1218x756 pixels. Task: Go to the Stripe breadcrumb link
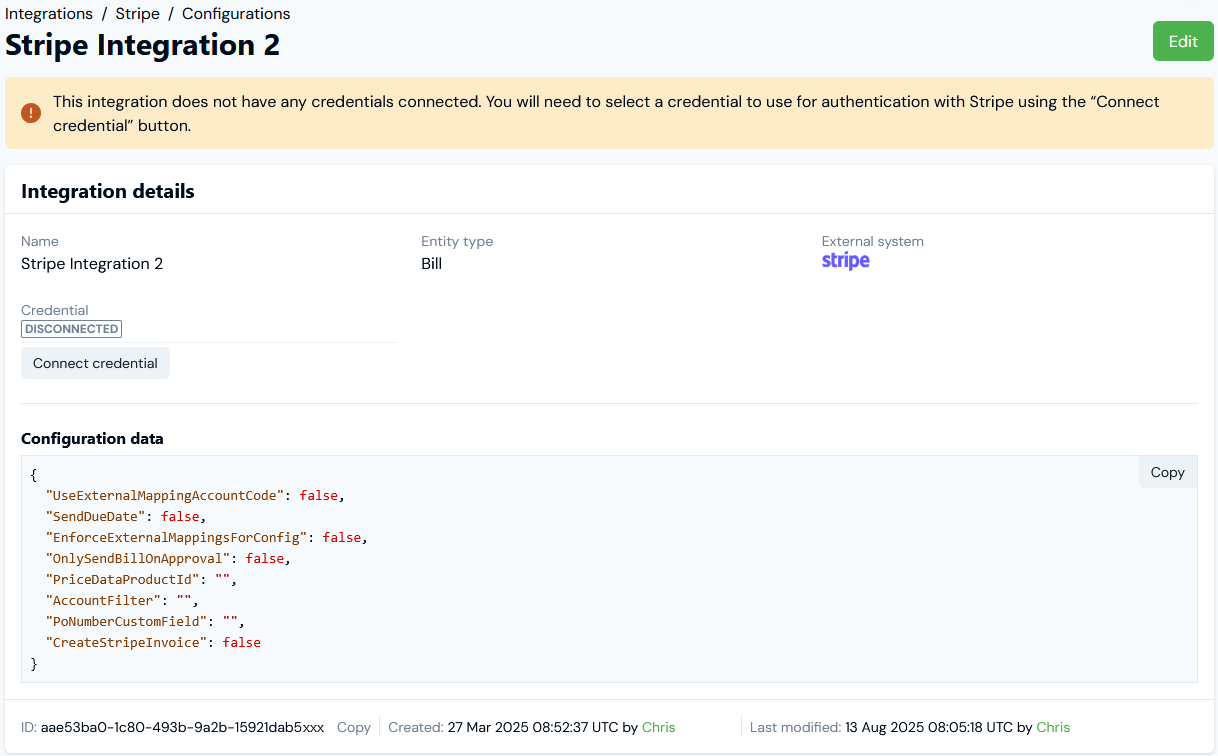tap(137, 14)
